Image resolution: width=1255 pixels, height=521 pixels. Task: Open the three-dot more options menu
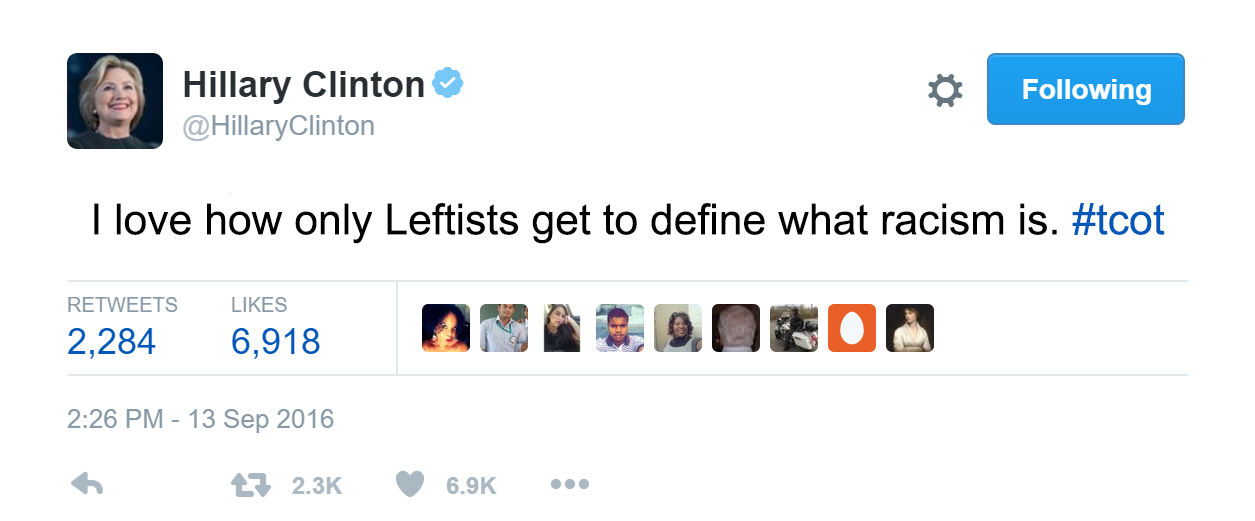[x=570, y=485]
